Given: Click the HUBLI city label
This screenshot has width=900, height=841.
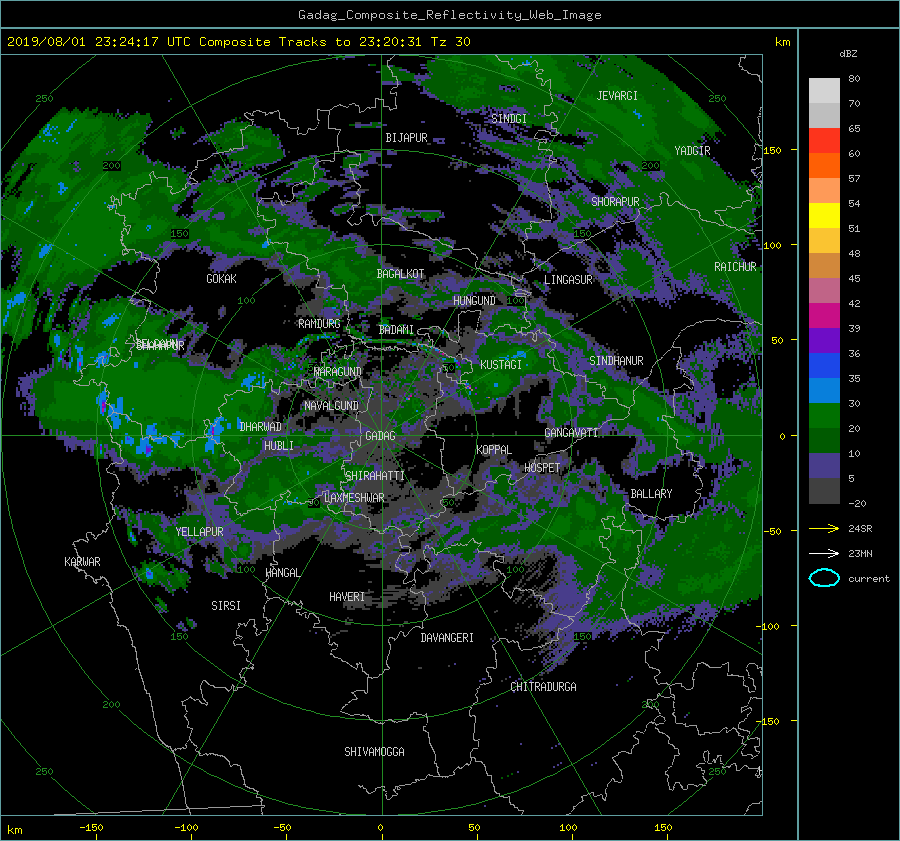Looking at the screenshot, I should [x=279, y=445].
